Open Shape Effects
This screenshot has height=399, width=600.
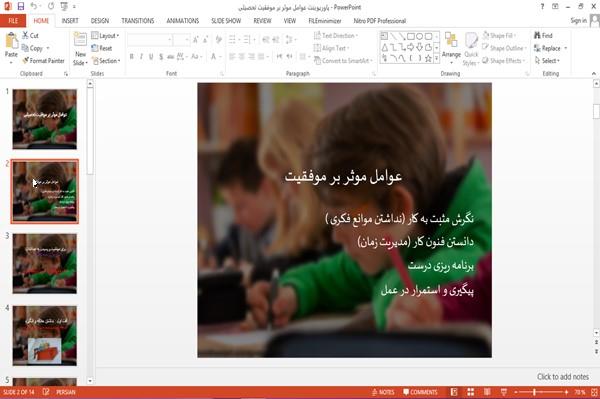pos(503,60)
